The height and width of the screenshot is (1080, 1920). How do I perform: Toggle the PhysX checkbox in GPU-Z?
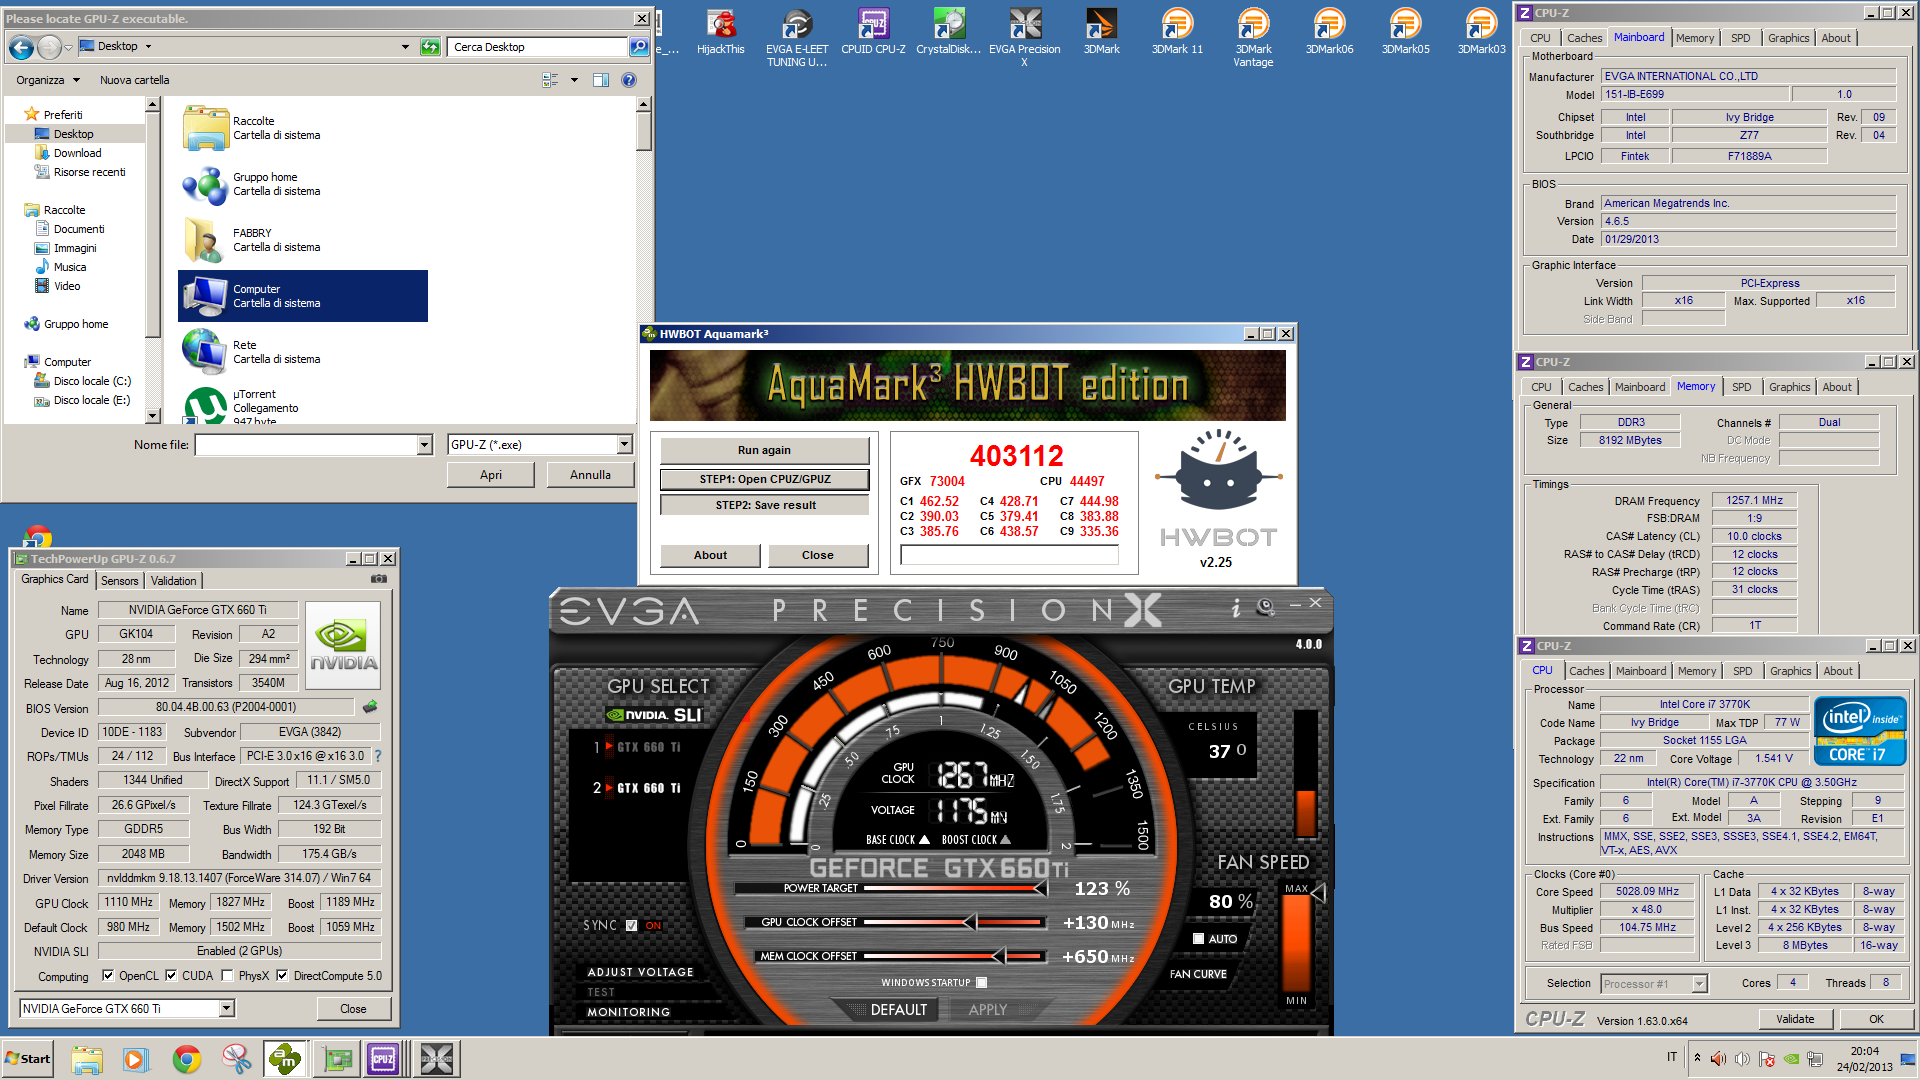pyautogui.click(x=227, y=975)
